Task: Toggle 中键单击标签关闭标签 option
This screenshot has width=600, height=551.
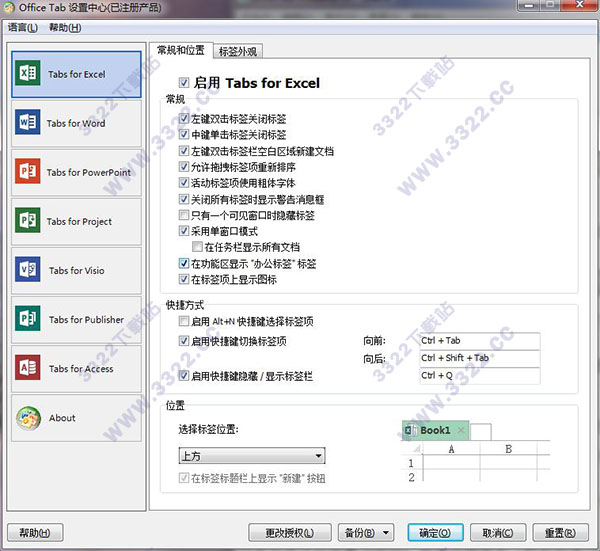Action: (184, 134)
